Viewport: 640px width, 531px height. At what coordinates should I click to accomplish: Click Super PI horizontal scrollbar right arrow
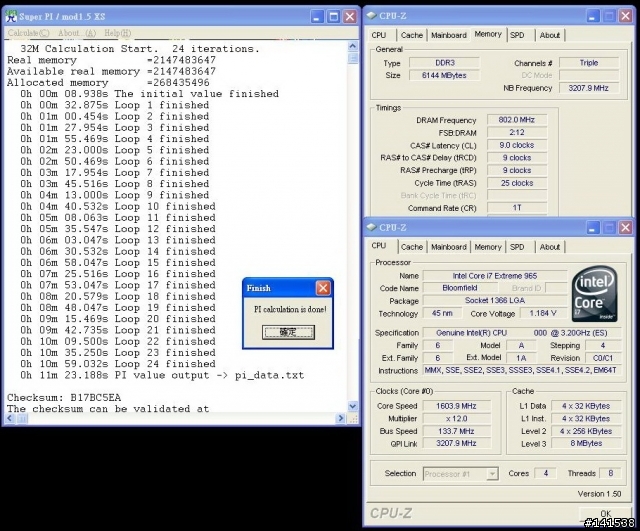[340, 418]
